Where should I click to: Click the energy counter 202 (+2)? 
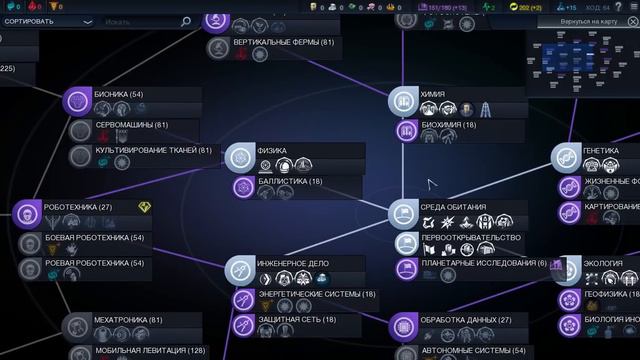[525, 7]
